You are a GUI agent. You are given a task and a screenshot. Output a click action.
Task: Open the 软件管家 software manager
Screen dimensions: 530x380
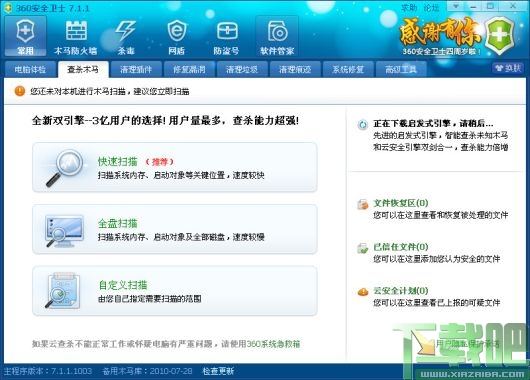277,36
